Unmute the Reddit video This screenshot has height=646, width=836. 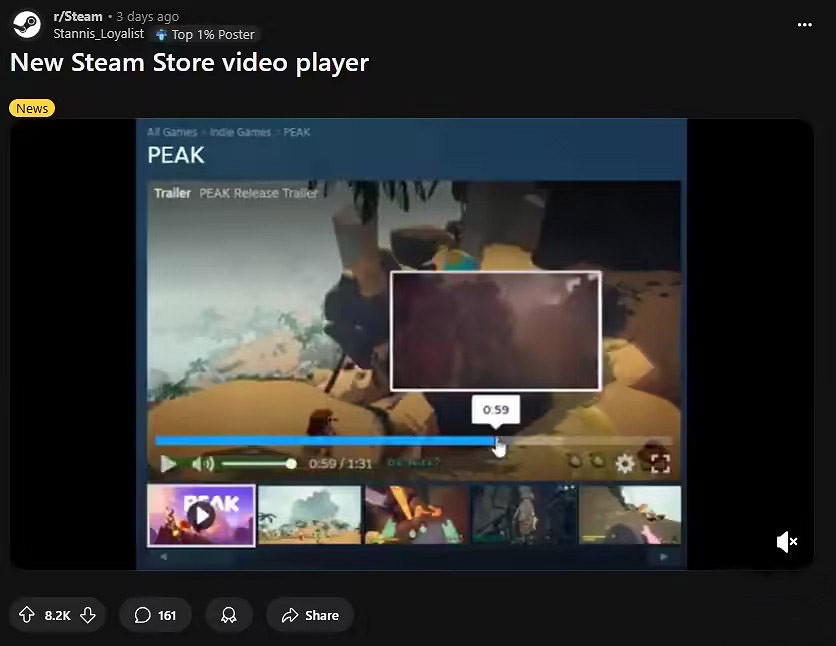pyautogui.click(x=786, y=541)
